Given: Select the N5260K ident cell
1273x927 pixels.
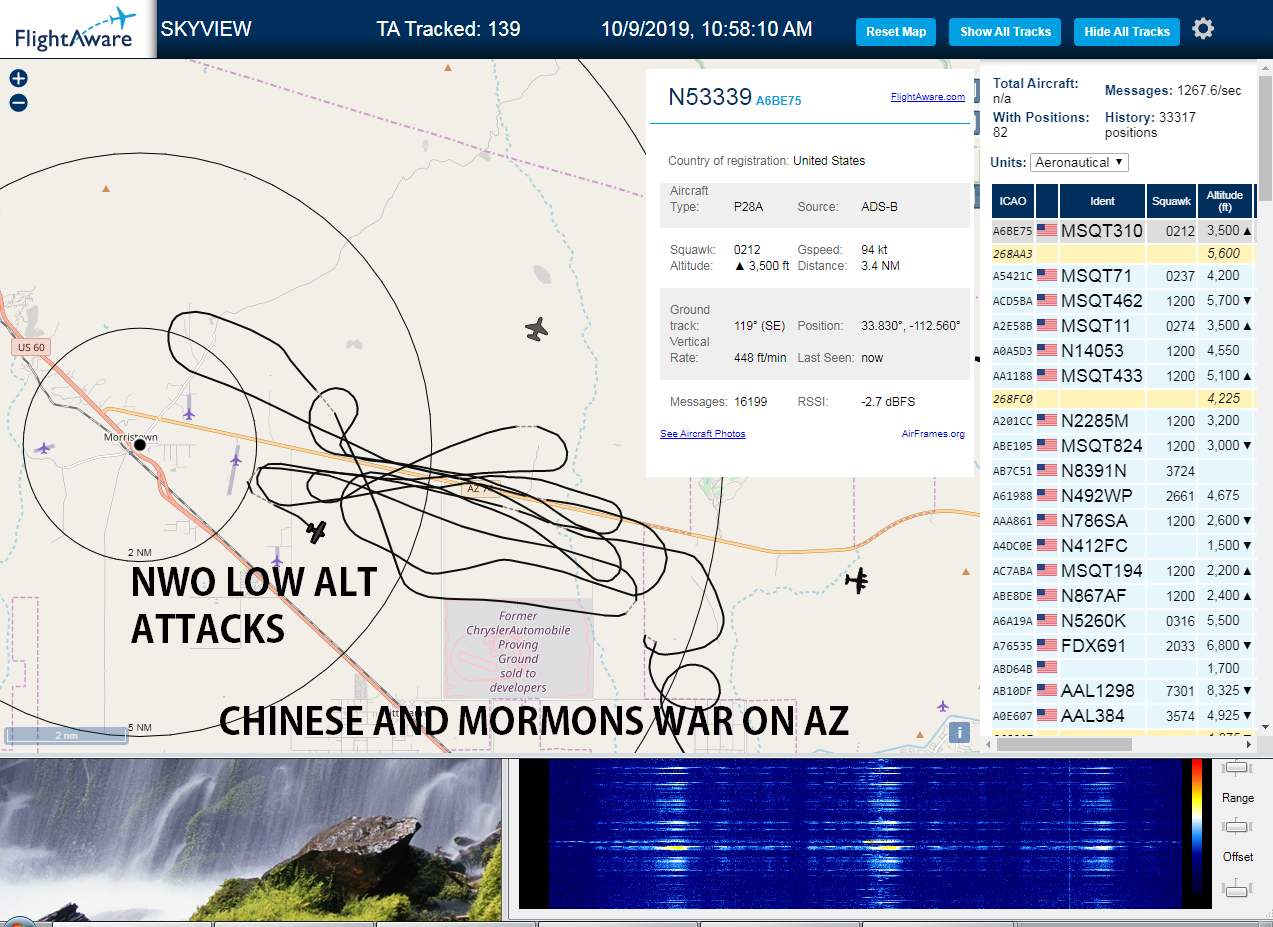Looking at the screenshot, I should click(1102, 620).
